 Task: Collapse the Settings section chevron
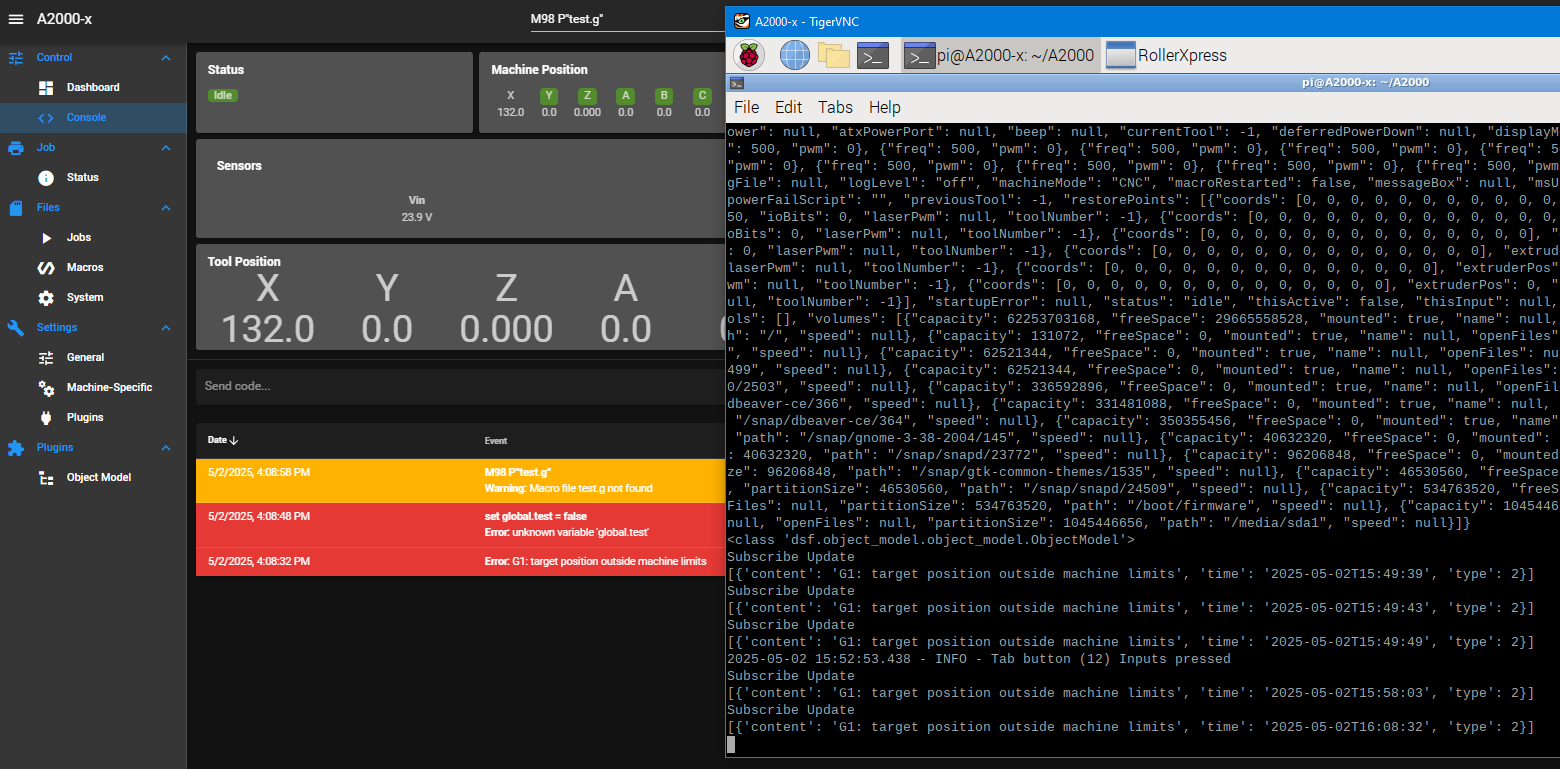(x=166, y=328)
